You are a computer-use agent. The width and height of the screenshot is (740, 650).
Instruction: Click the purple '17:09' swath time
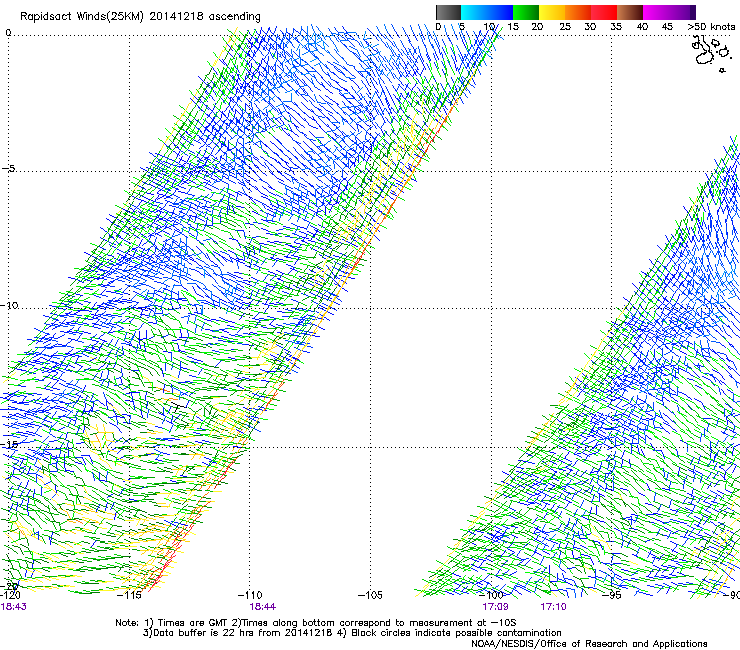(495, 607)
